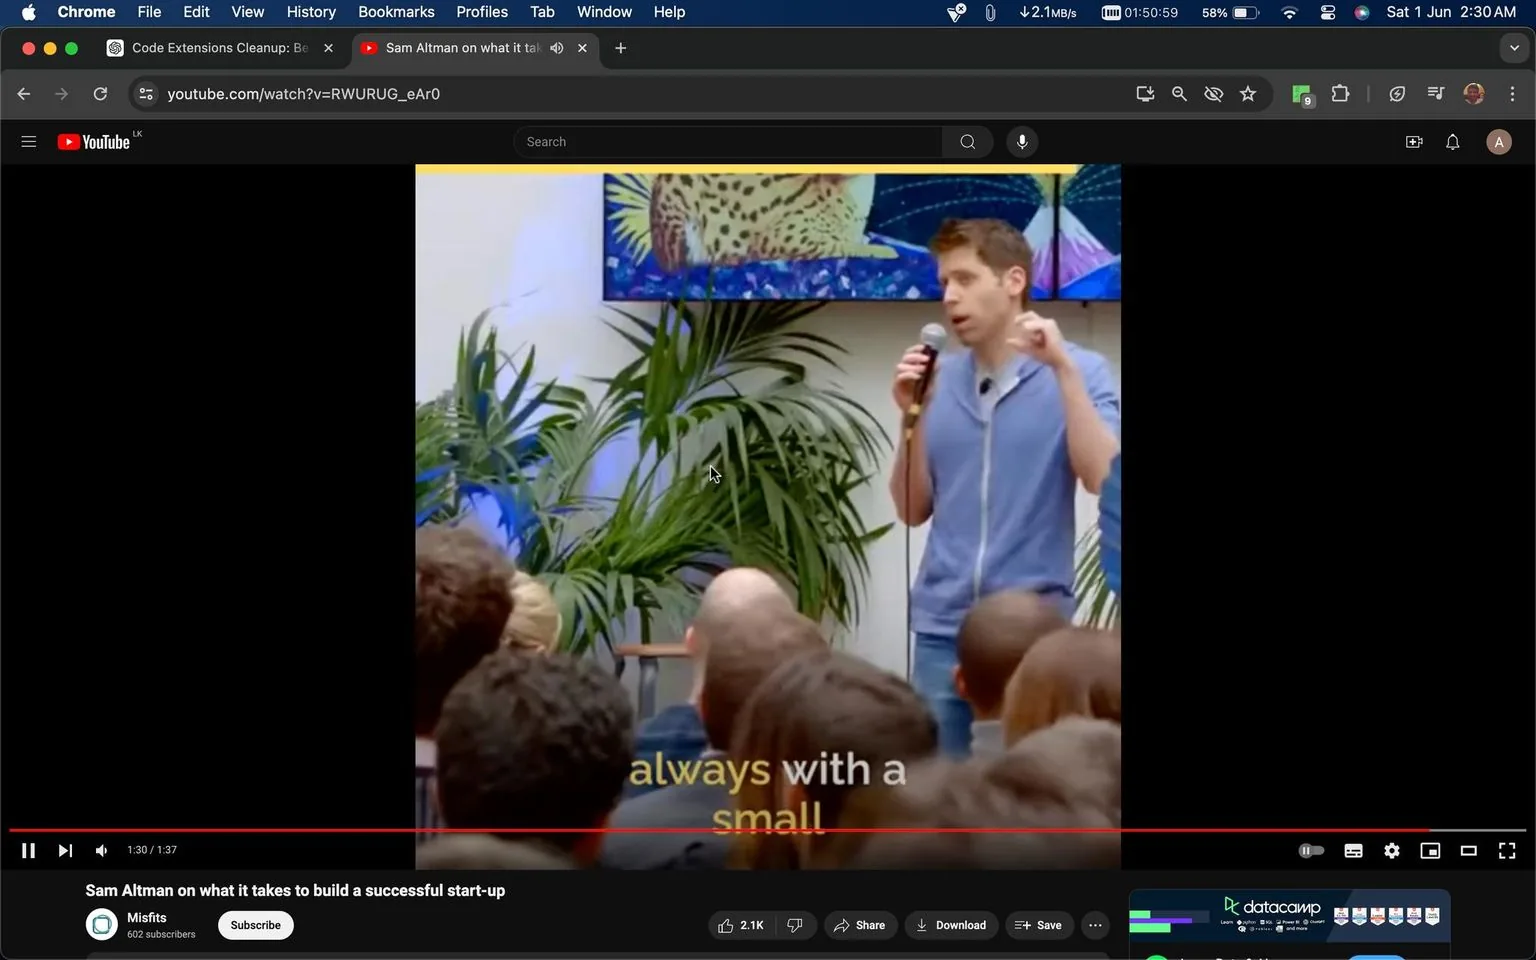Skip to the next video
The image size is (1536, 960).
[x=64, y=850]
